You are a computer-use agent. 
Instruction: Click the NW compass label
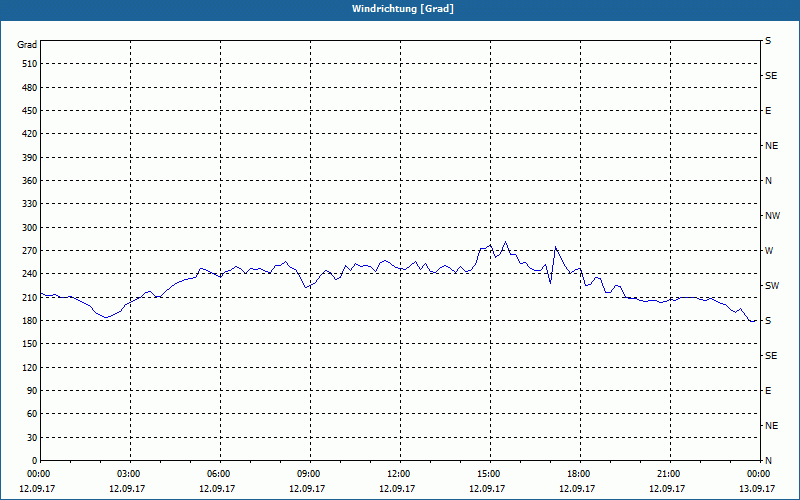772,216
